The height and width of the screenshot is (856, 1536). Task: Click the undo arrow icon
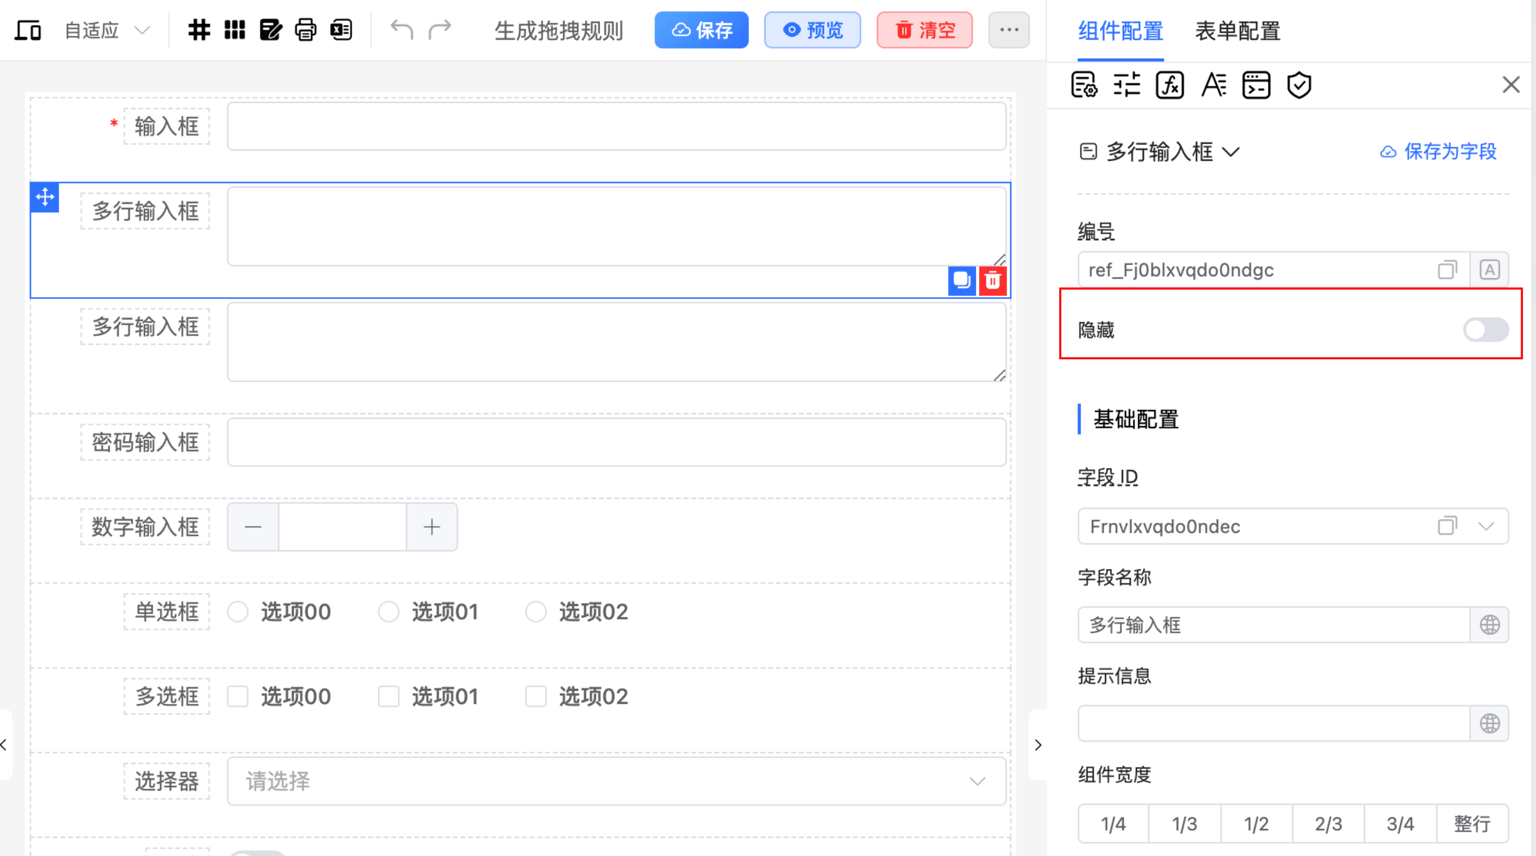tap(402, 30)
